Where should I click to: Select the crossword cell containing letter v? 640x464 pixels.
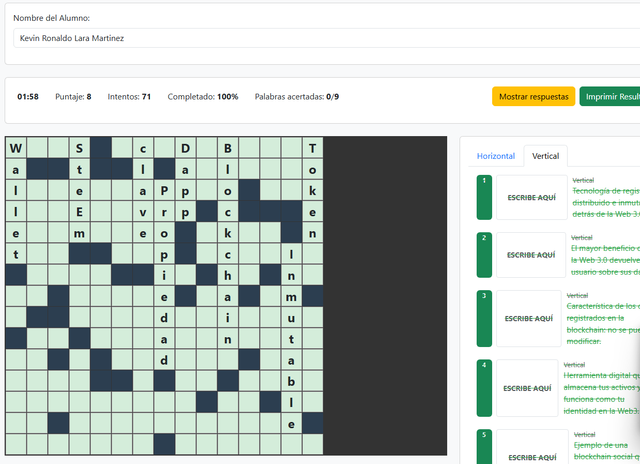tap(143, 212)
